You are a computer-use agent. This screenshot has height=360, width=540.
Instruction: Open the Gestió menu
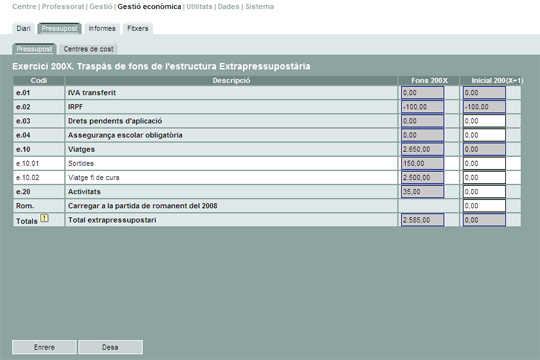click(x=101, y=7)
